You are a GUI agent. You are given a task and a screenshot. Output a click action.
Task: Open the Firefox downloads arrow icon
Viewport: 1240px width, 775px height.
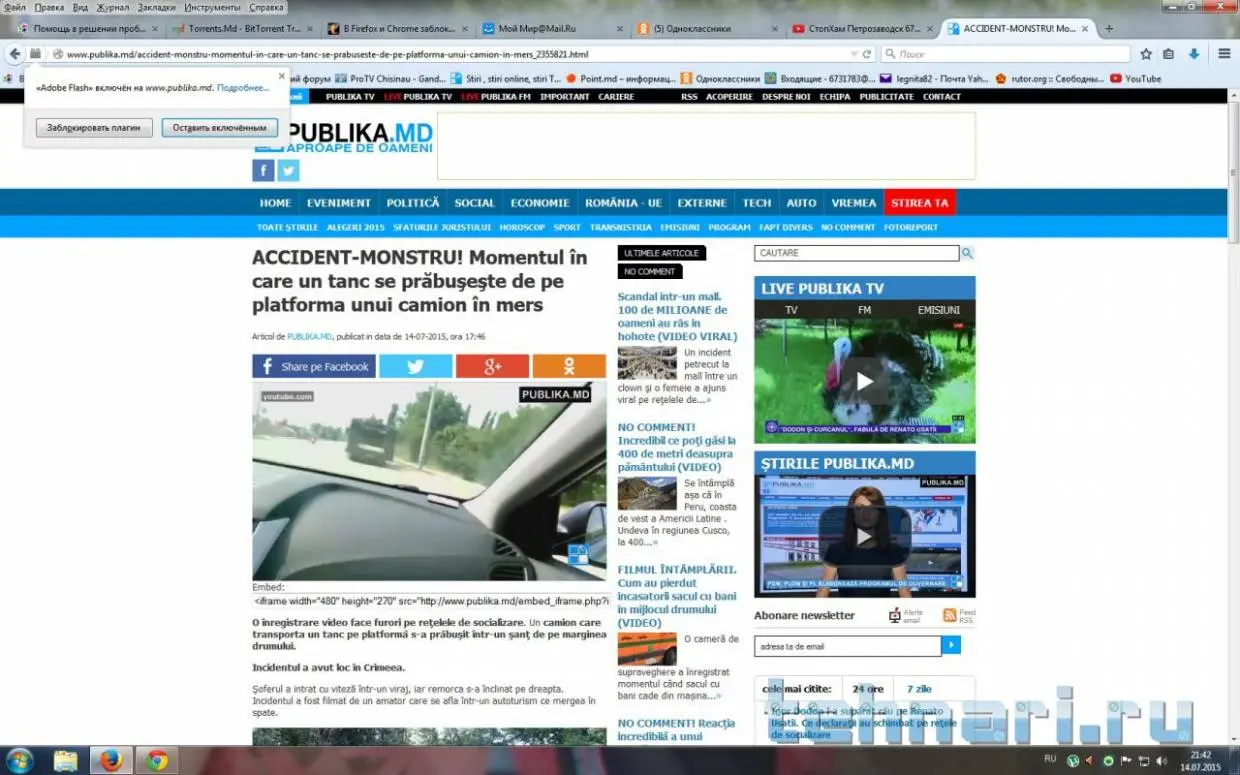click(x=1194, y=54)
